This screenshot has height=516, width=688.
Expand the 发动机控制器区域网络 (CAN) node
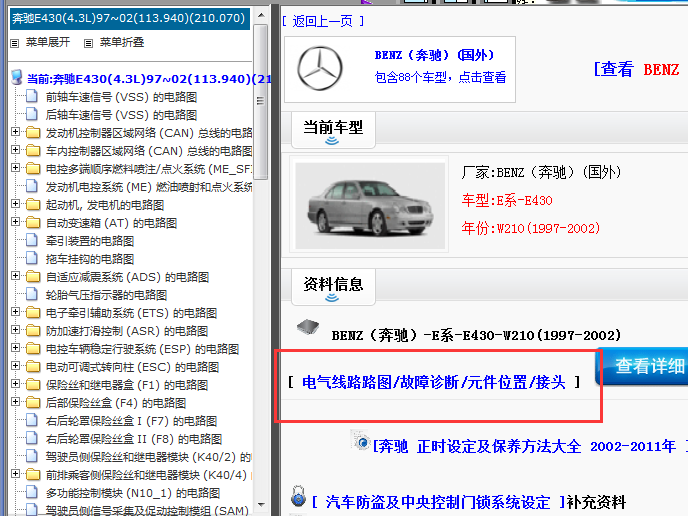[x=15, y=132]
